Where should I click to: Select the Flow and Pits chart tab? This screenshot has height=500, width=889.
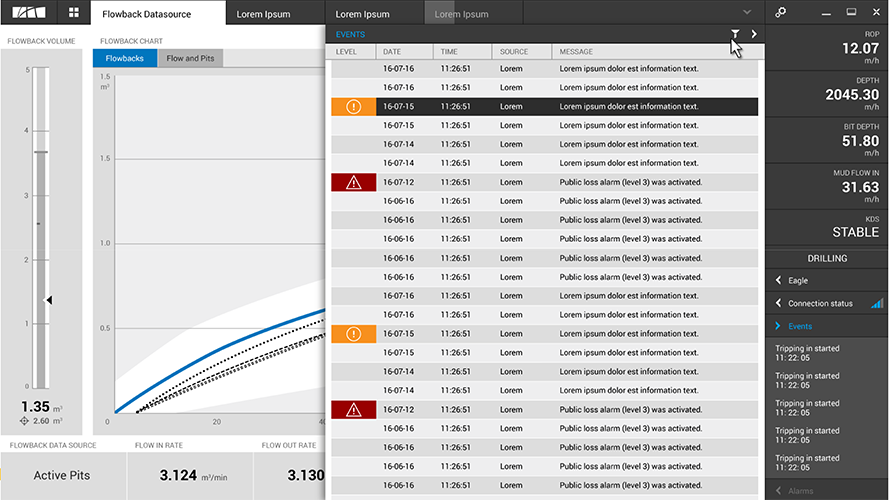(190, 59)
